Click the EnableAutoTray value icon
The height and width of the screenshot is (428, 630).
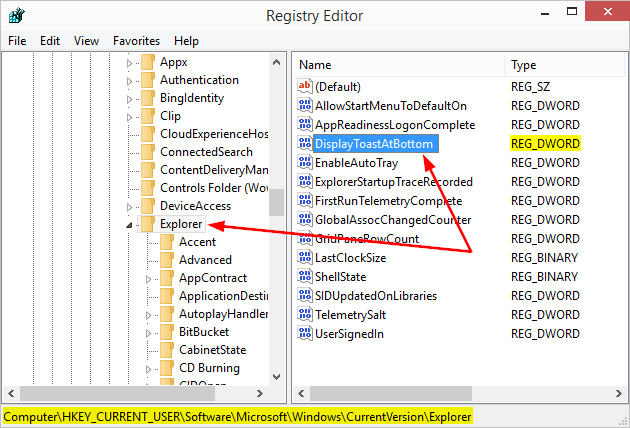[305, 163]
